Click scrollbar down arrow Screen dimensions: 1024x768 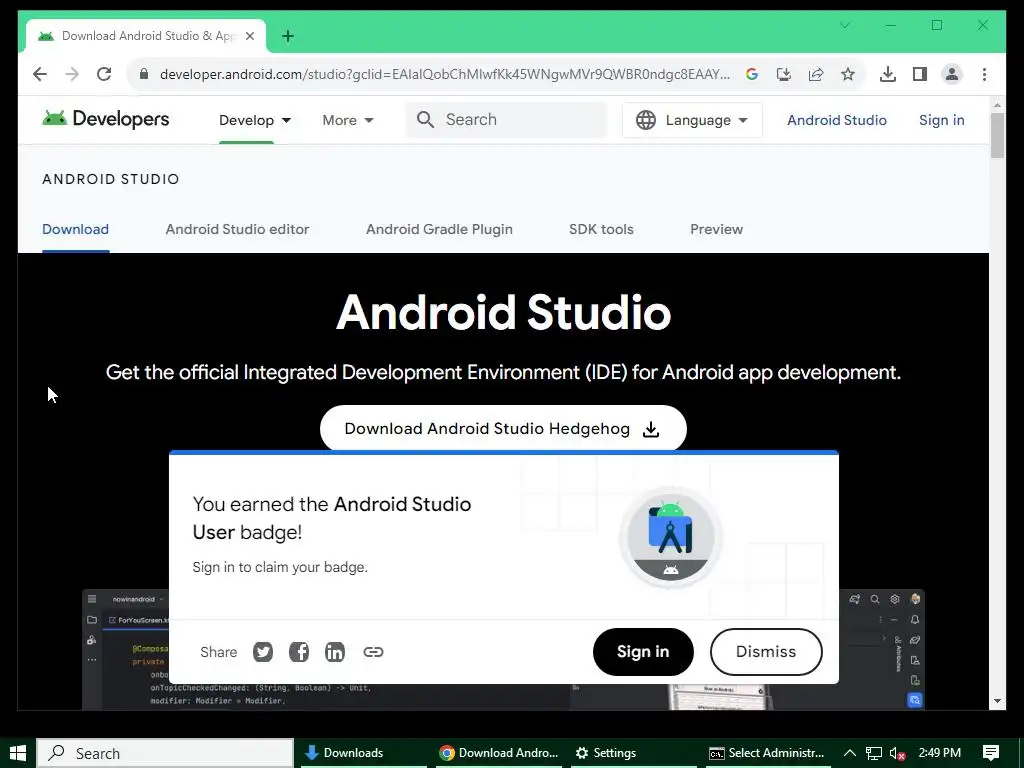(997, 701)
